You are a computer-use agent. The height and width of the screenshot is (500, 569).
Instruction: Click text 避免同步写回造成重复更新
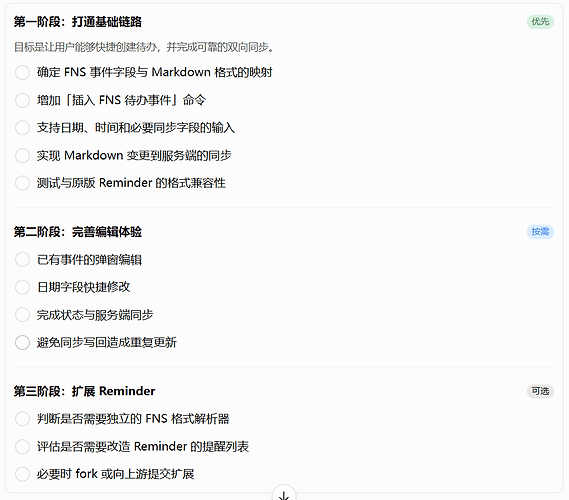click(x=106, y=342)
